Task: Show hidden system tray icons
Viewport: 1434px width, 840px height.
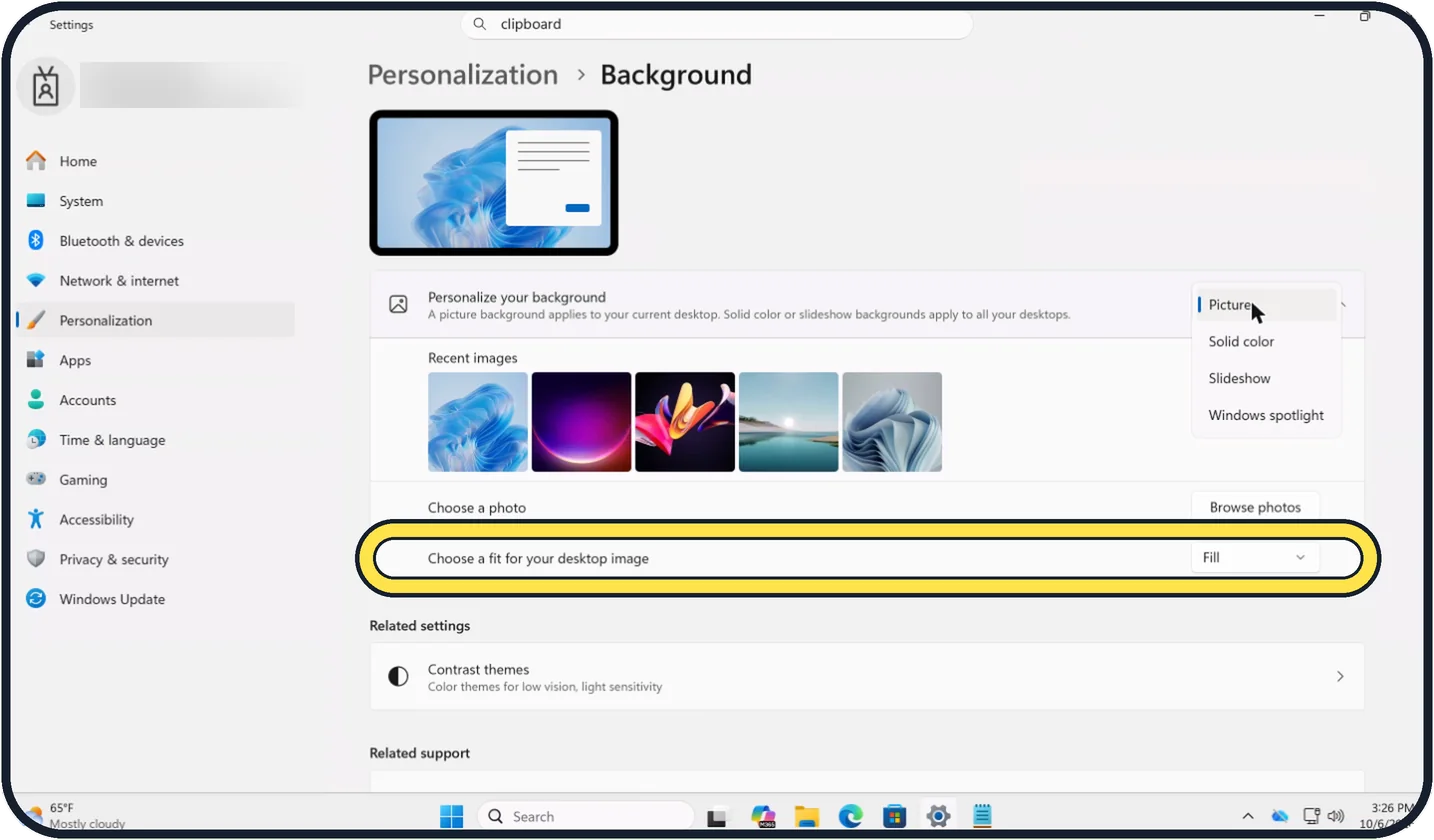Action: point(1248,816)
